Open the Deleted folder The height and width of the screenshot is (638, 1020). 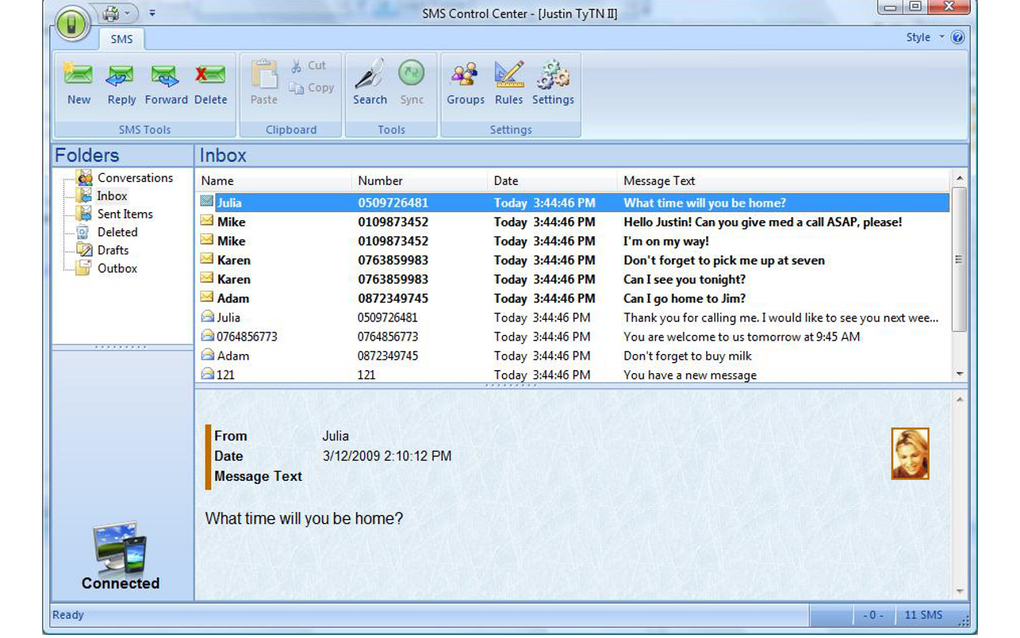(117, 232)
